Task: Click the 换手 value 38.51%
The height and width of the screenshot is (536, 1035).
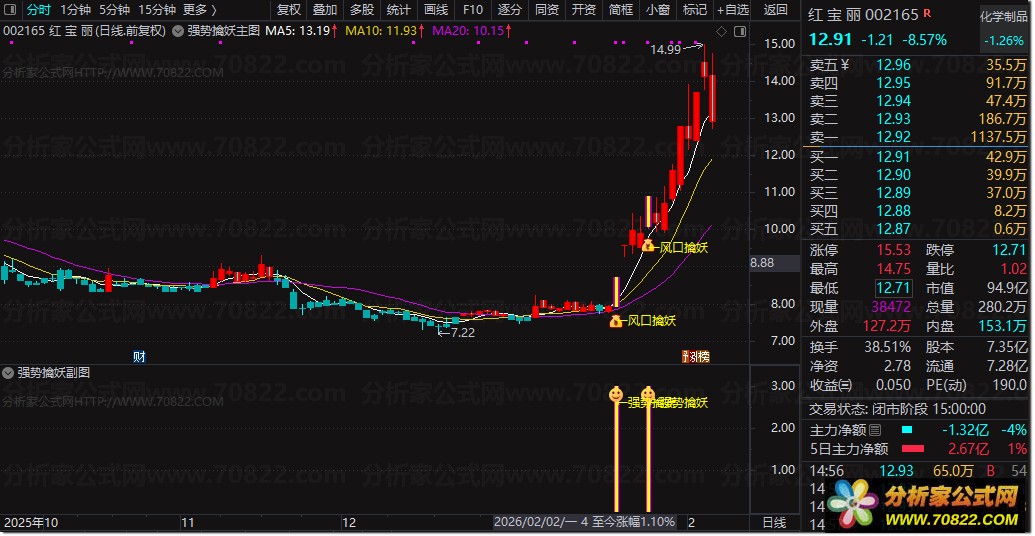Action: click(x=888, y=347)
